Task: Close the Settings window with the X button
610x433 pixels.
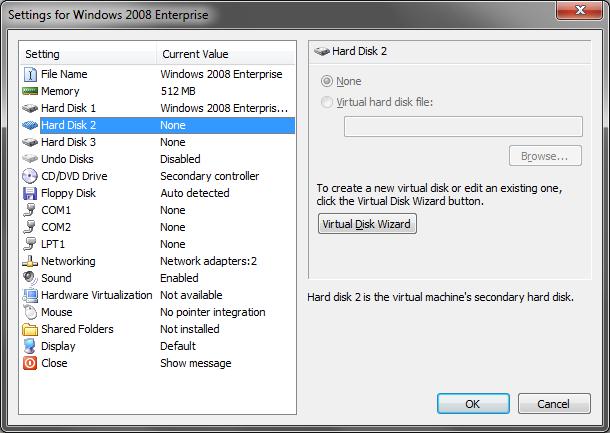Action: [x=580, y=10]
